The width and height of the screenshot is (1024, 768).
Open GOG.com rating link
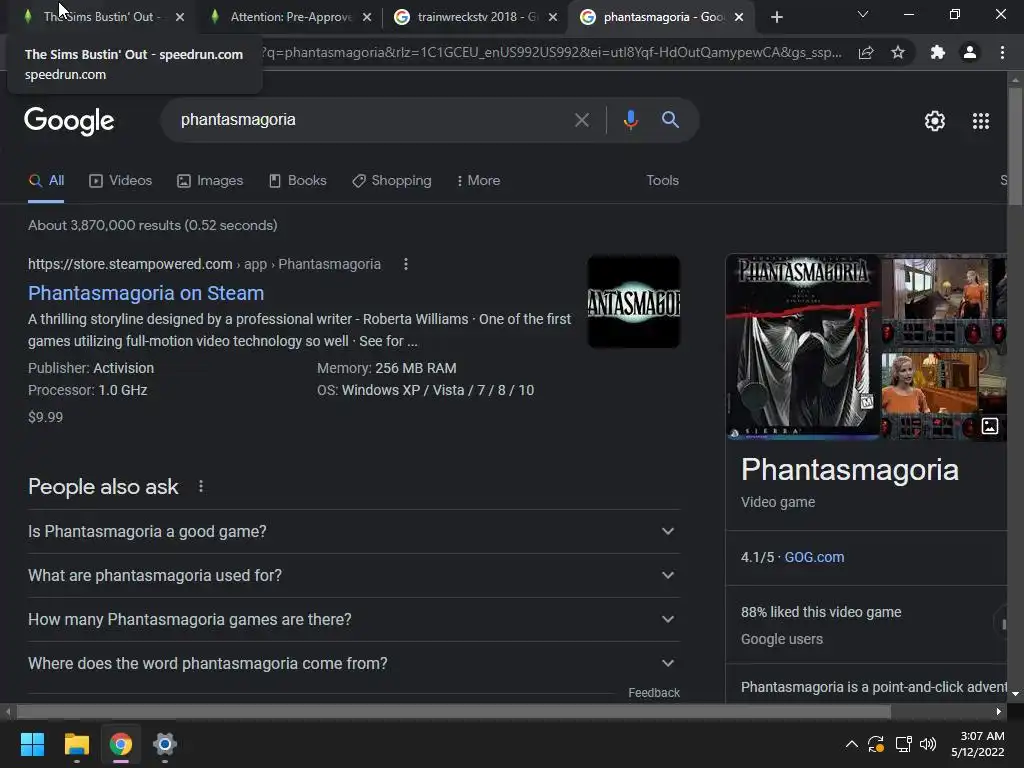coord(814,557)
